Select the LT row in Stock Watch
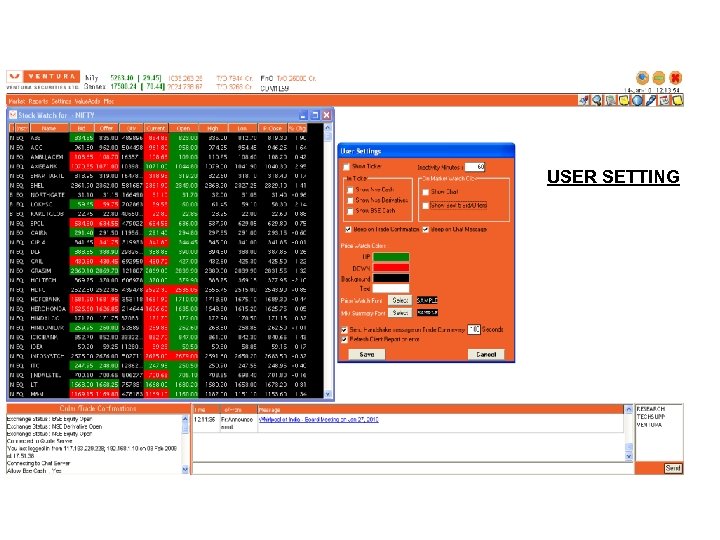Screen dimensions: 720x540 tap(166, 384)
